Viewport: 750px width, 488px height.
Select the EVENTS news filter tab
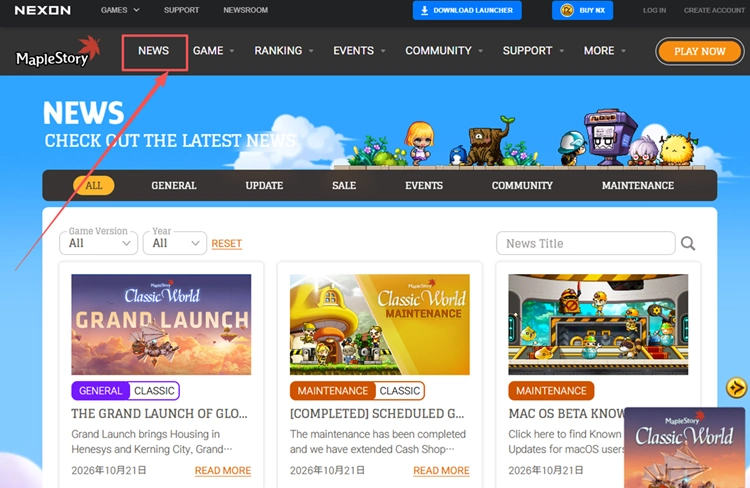(x=424, y=186)
